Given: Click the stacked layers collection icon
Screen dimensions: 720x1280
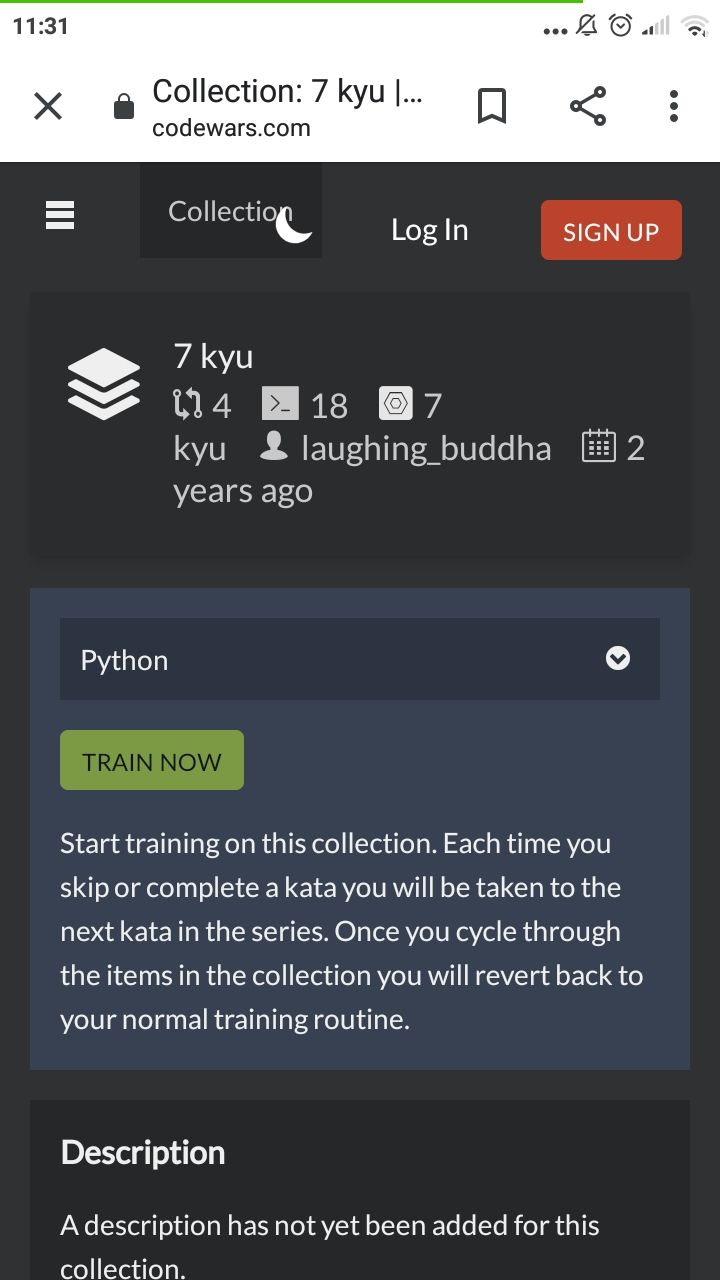Looking at the screenshot, I should tap(104, 384).
